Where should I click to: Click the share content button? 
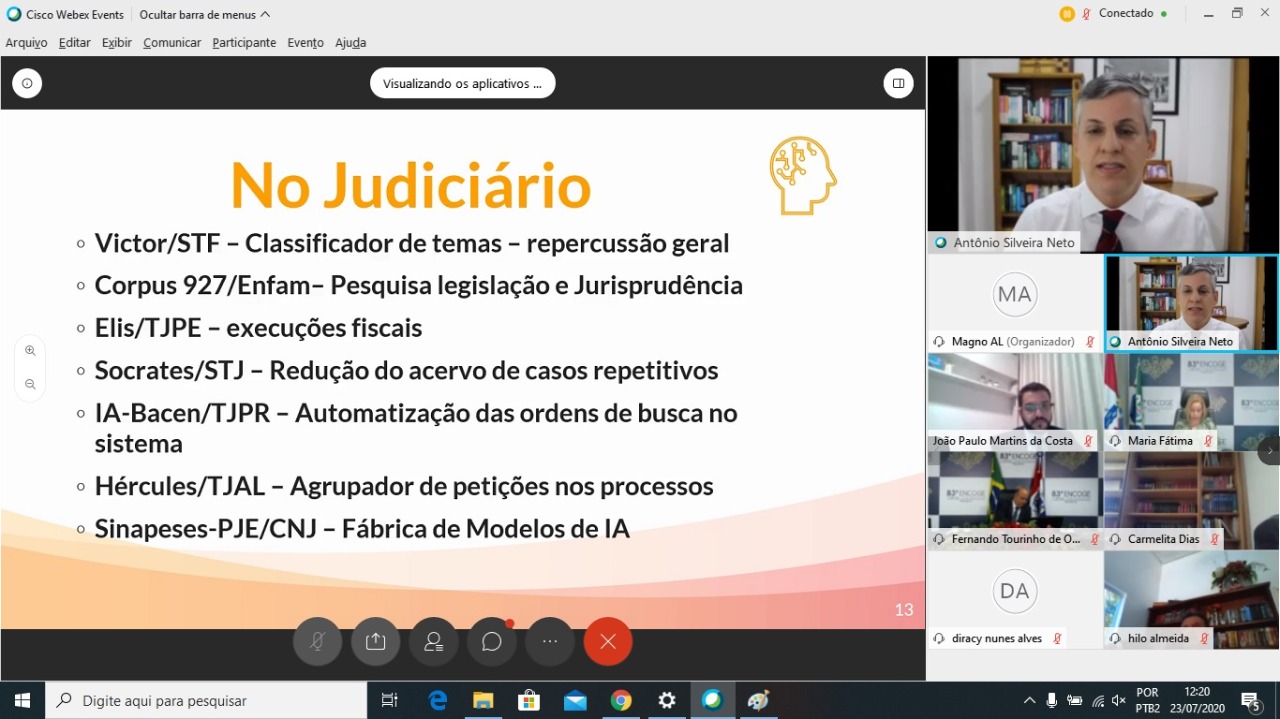coord(375,642)
